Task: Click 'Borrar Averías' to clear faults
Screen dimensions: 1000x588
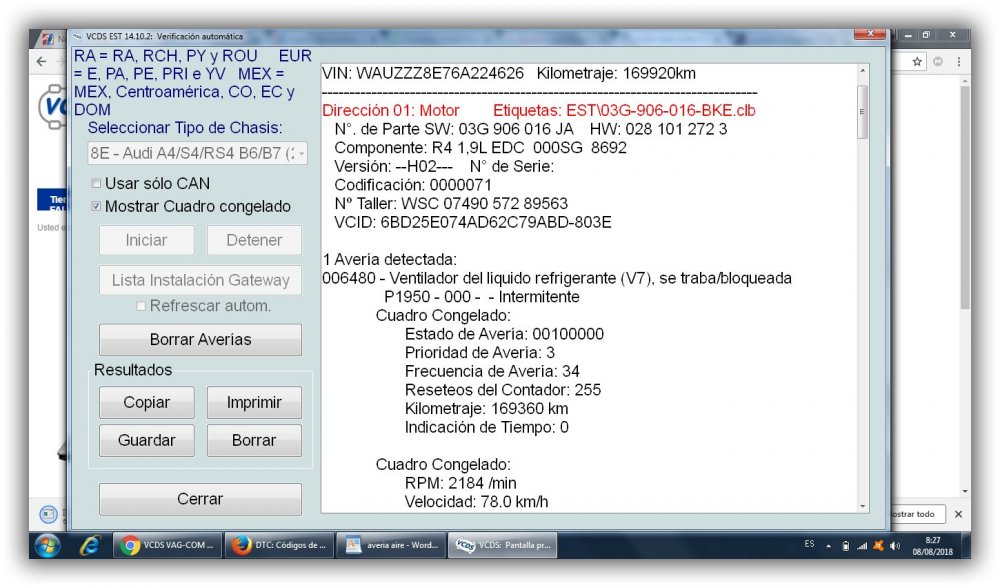Action: tap(200, 340)
